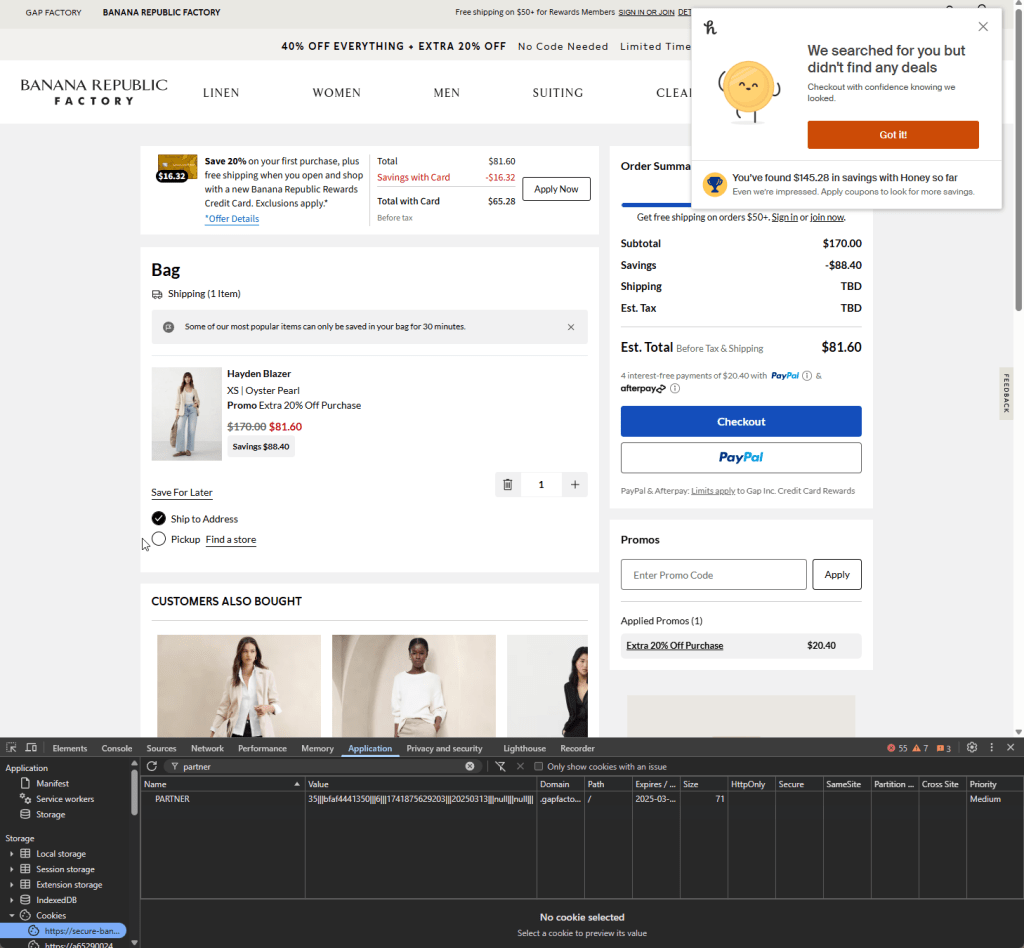The image size is (1024, 948).
Task: Close the Honey deals popup
Action: point(983,27)
